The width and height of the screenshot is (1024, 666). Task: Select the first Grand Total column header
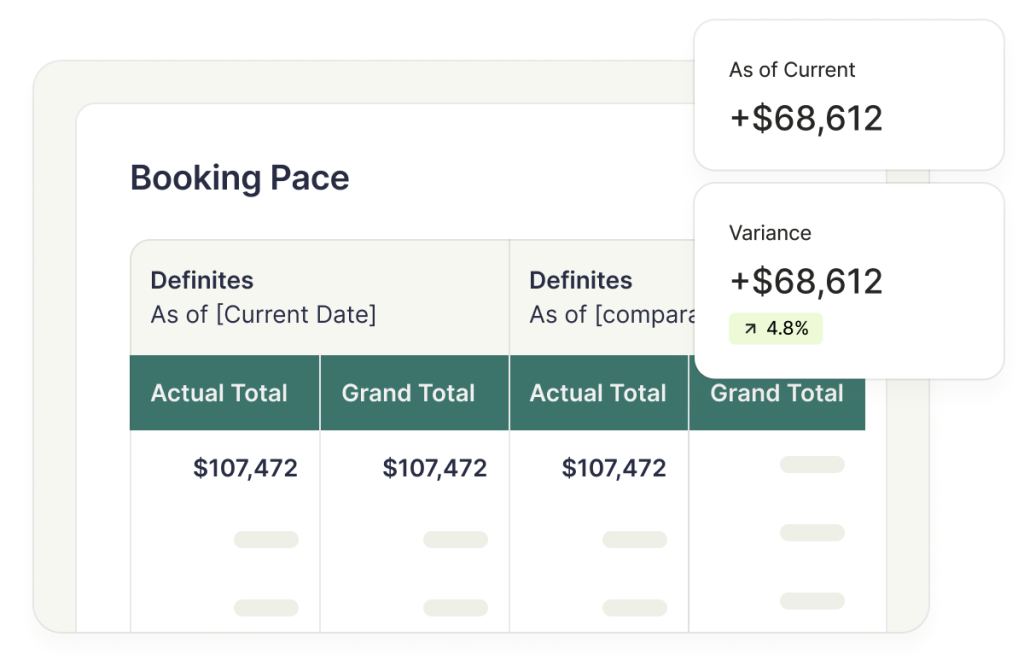[x=415, y=392]
